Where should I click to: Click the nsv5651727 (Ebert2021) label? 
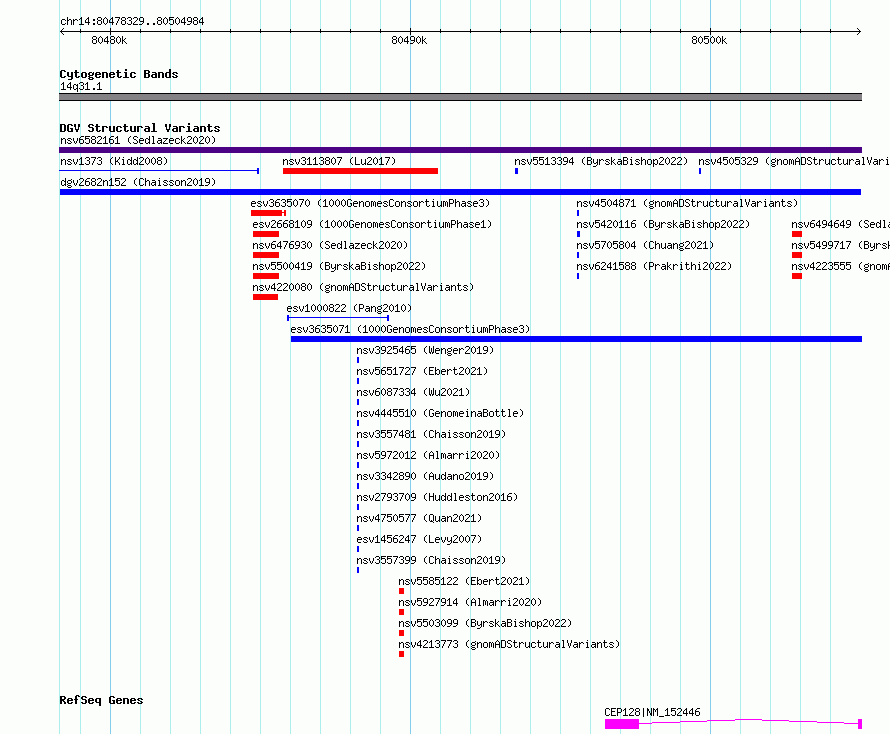click(x=422, y=371)
